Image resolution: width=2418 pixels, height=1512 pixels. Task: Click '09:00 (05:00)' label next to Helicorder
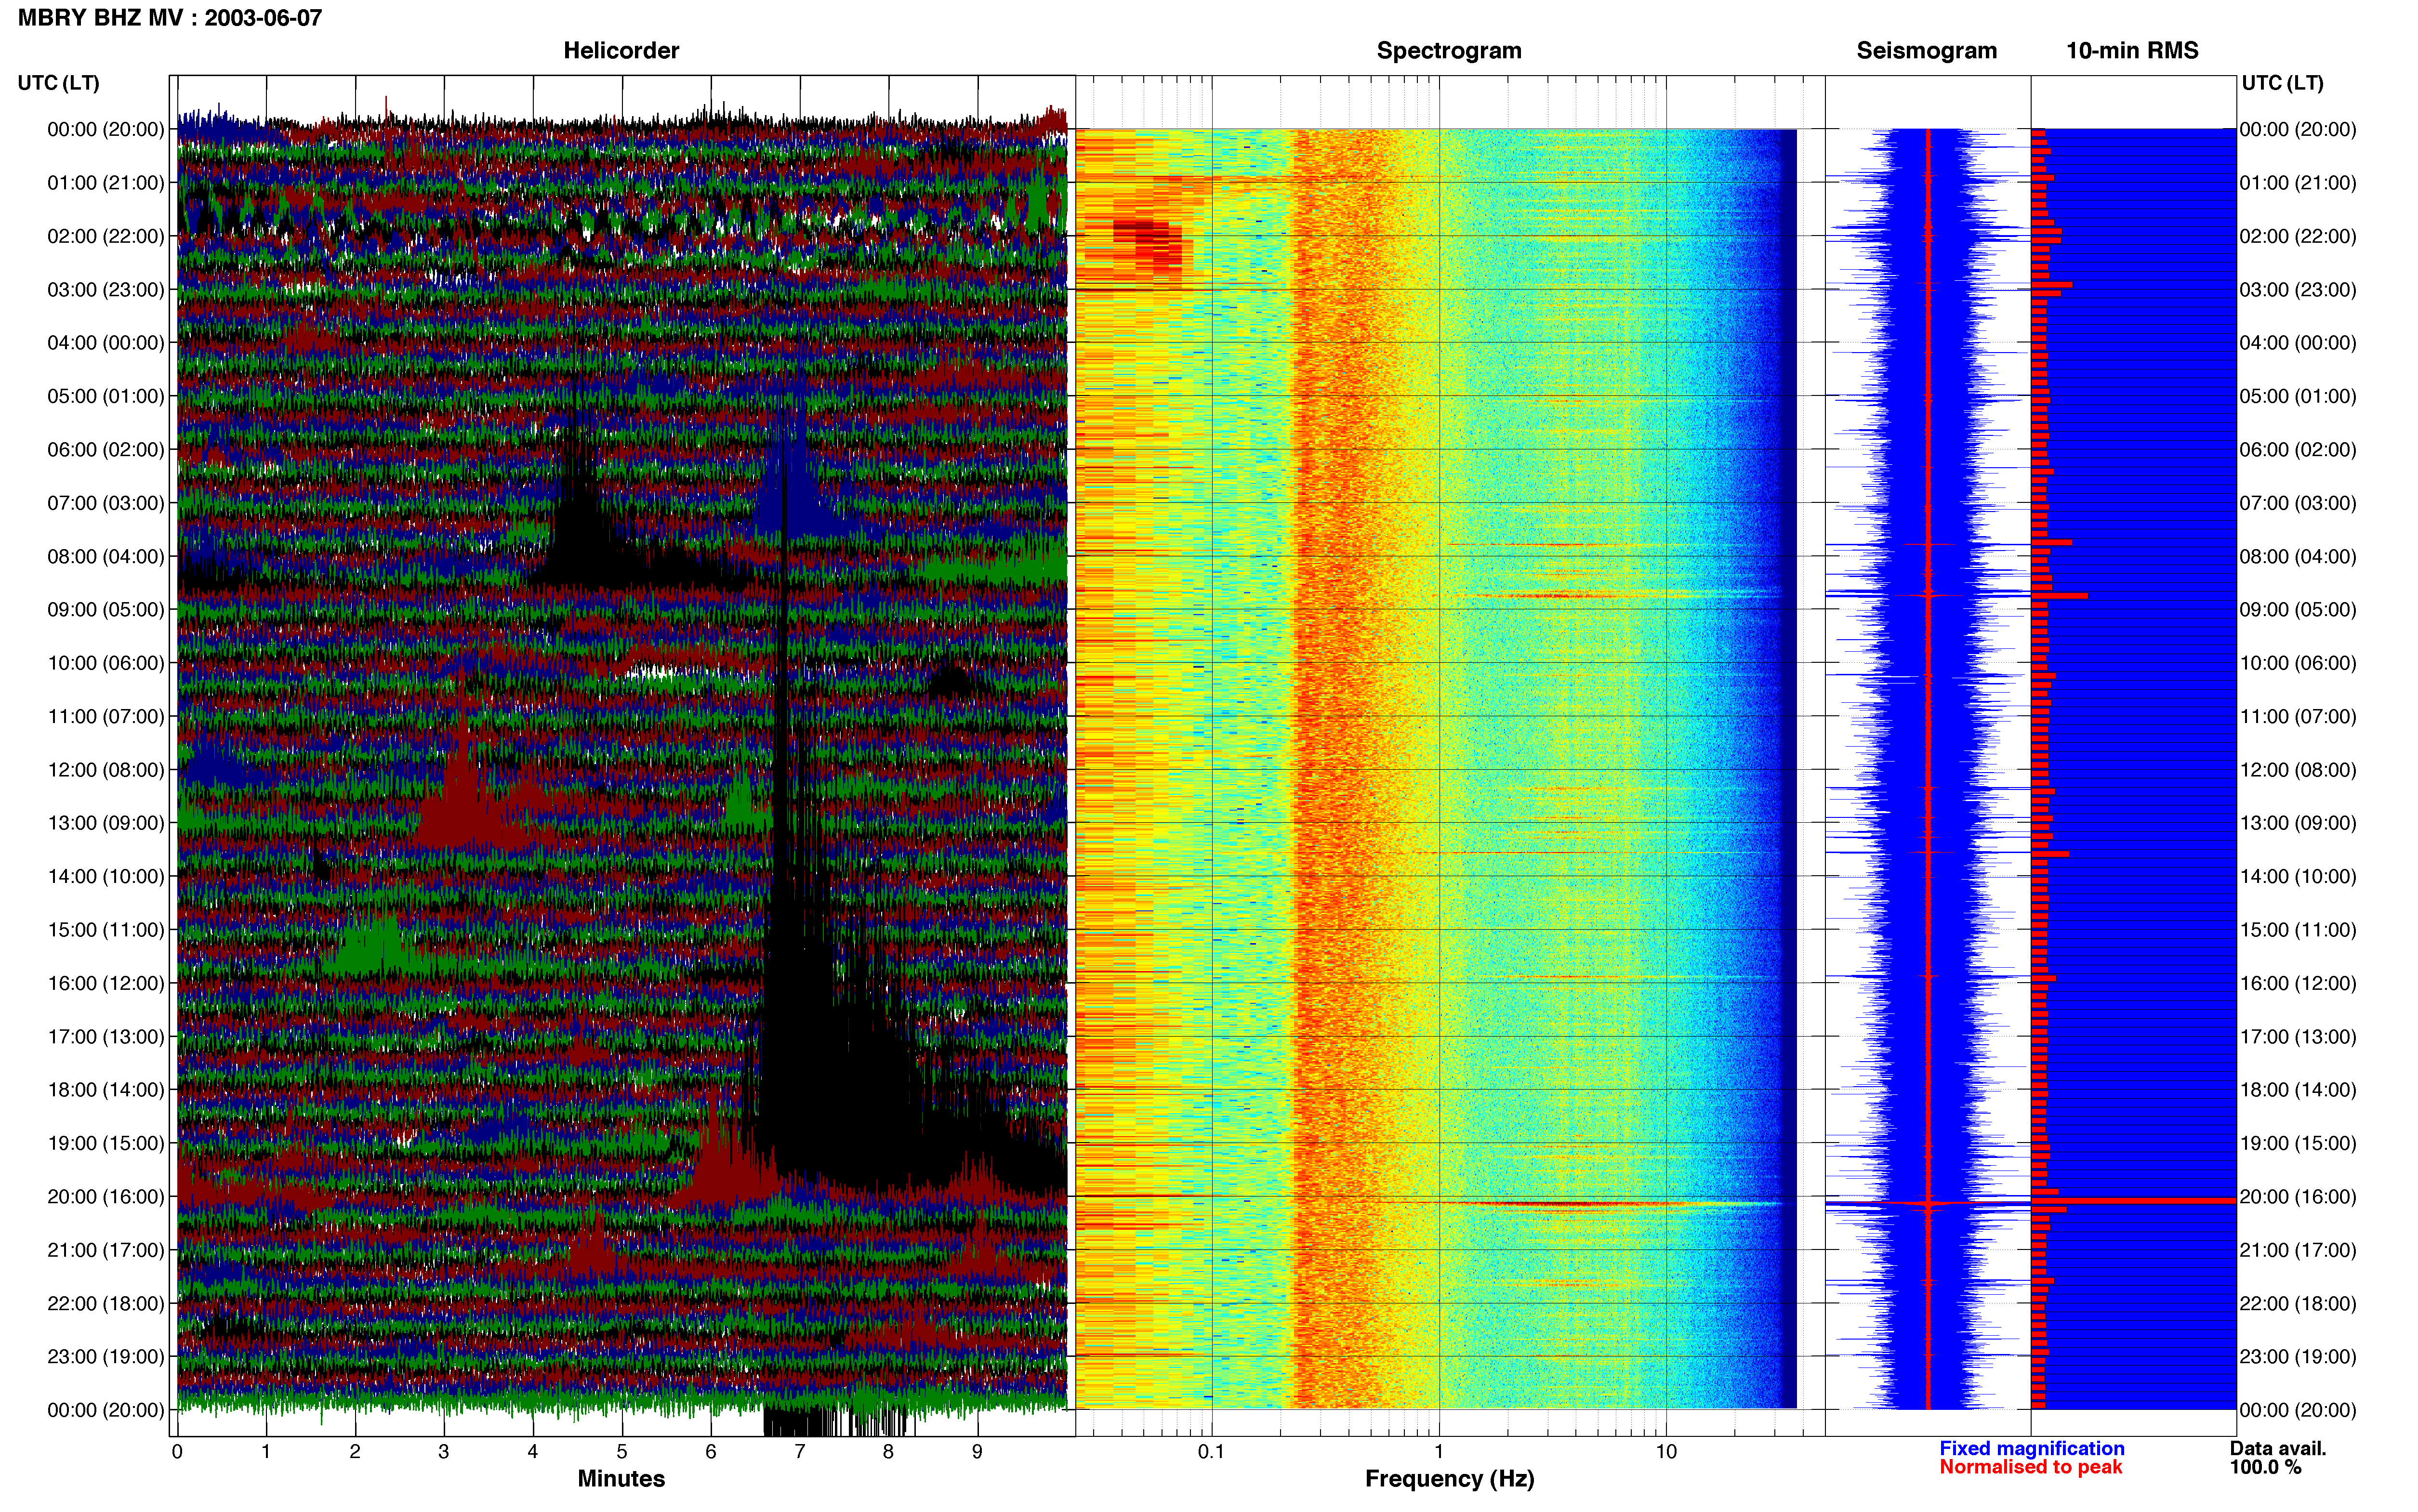click(106, 610)
